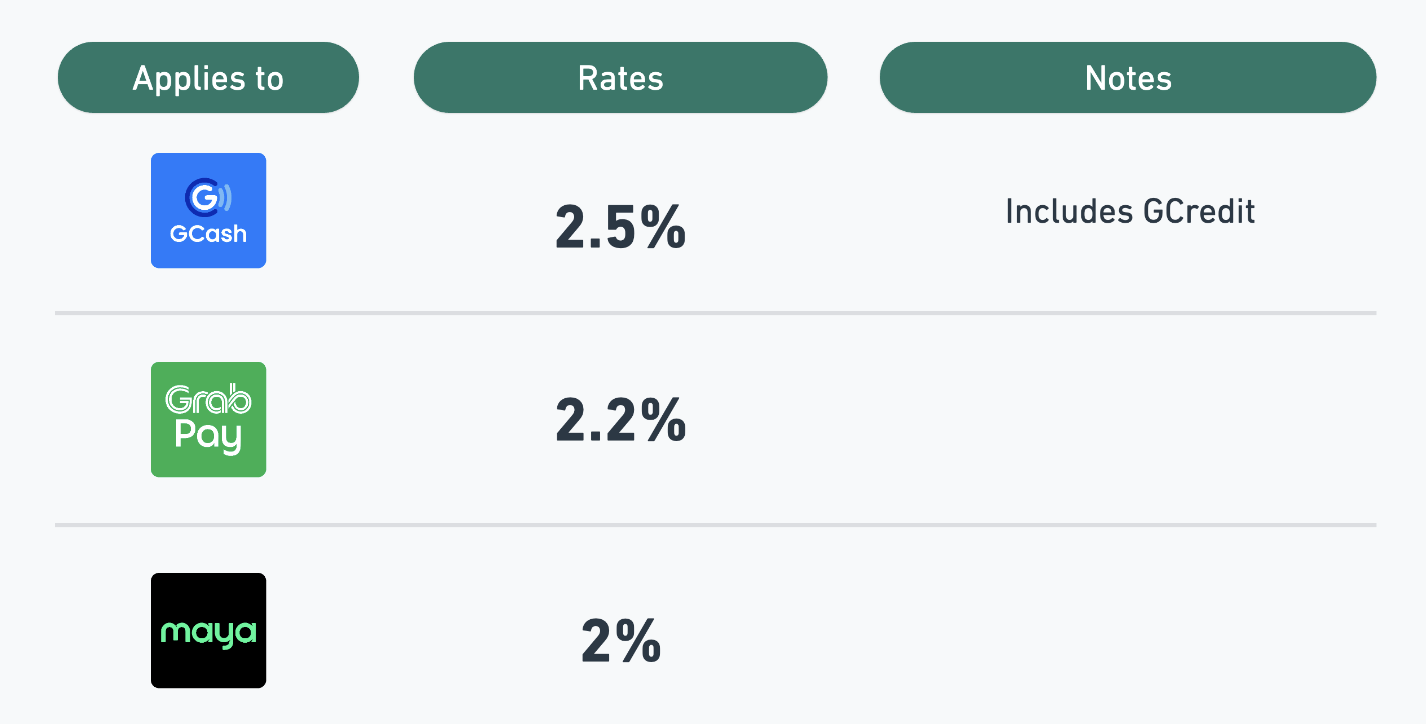Click the empty Notes cell in GrabPay row
Viewport: 1426px width, 724px height.
tap(1128, 420)
